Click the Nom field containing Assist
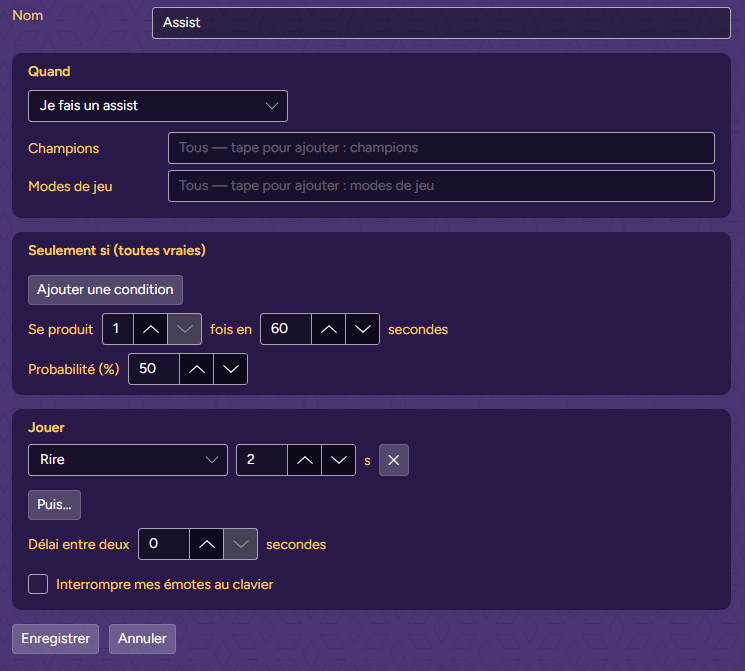Viewport: 745px width, 671px height. [x=441, y=23]
